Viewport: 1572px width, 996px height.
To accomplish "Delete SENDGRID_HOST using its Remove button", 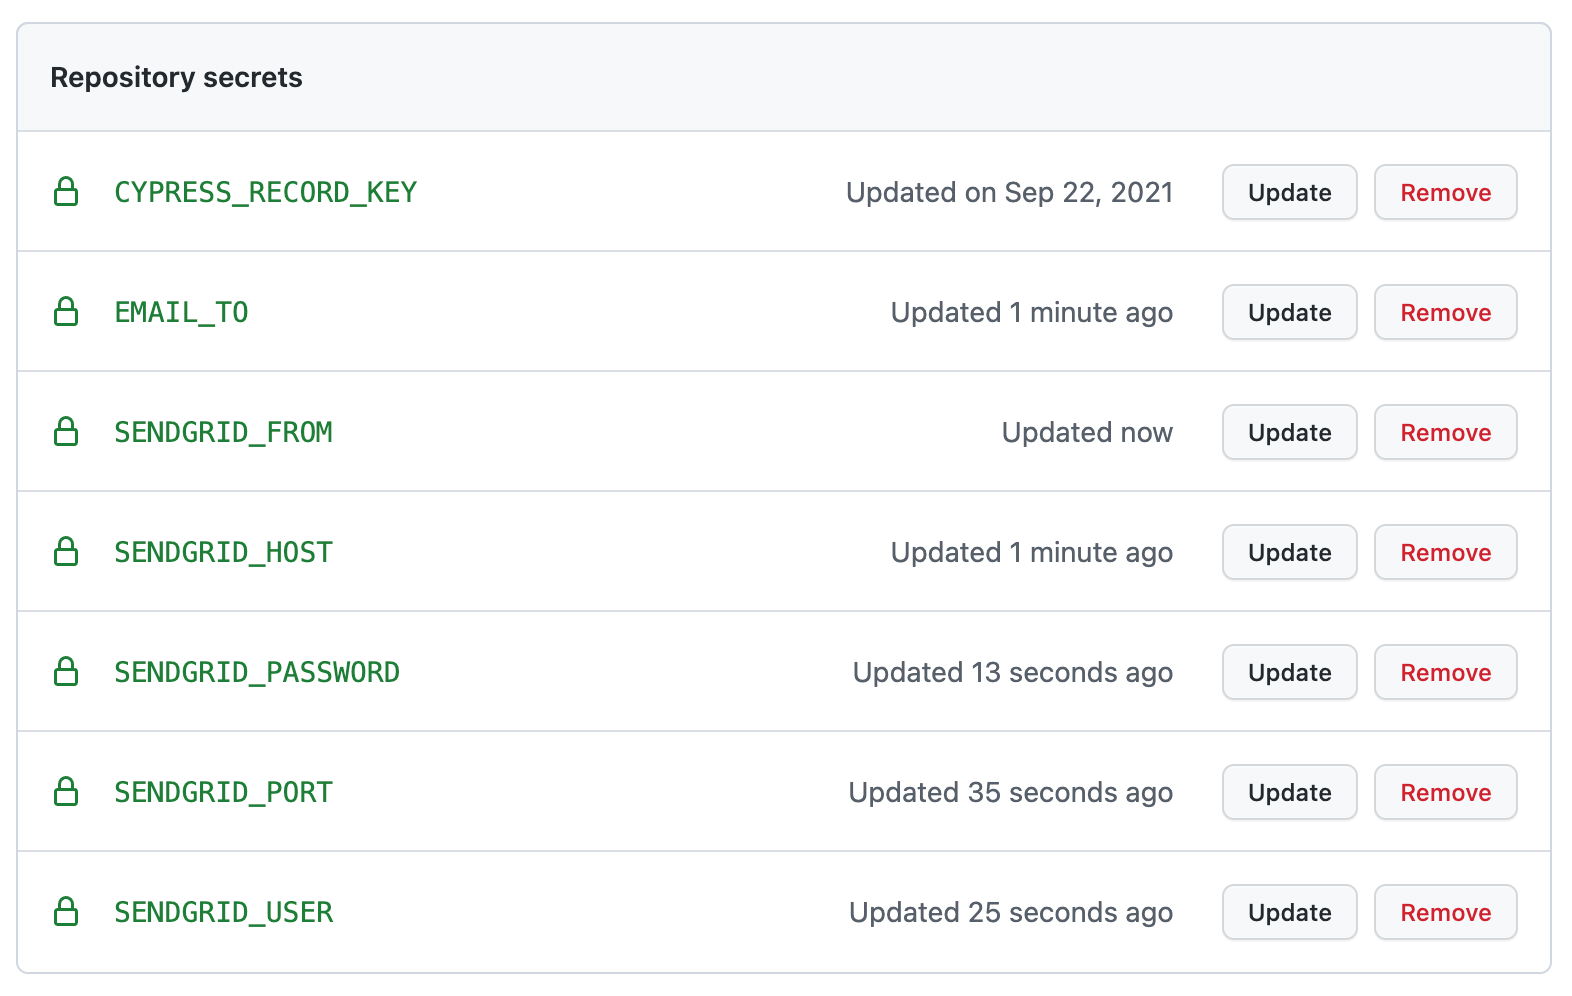I will (x=1445, y=552).
